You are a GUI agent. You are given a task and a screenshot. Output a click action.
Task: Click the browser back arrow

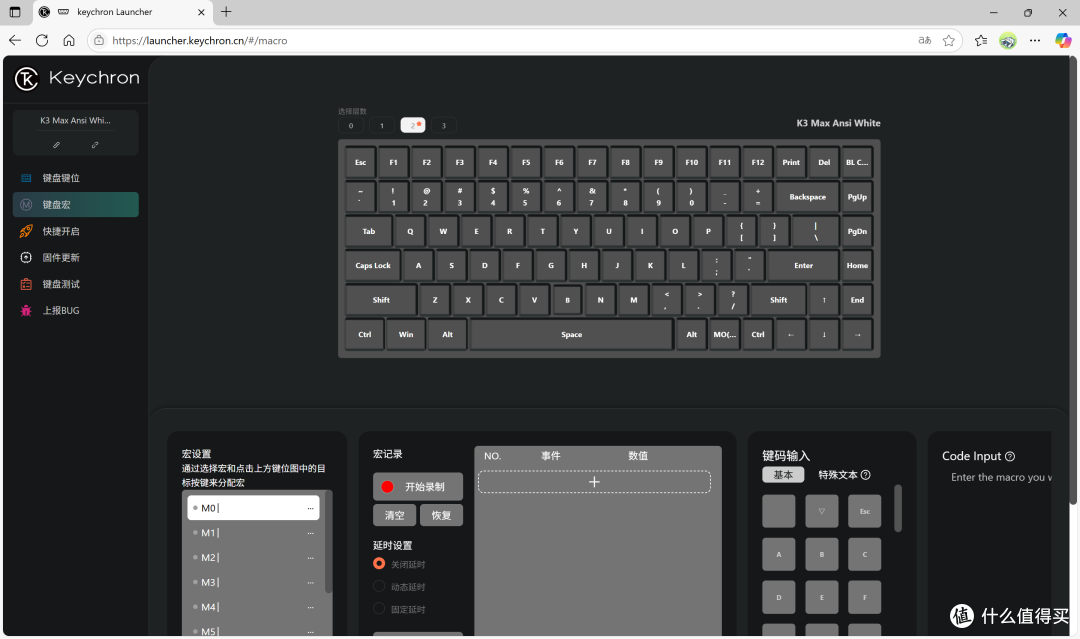[x=15, y=41]
